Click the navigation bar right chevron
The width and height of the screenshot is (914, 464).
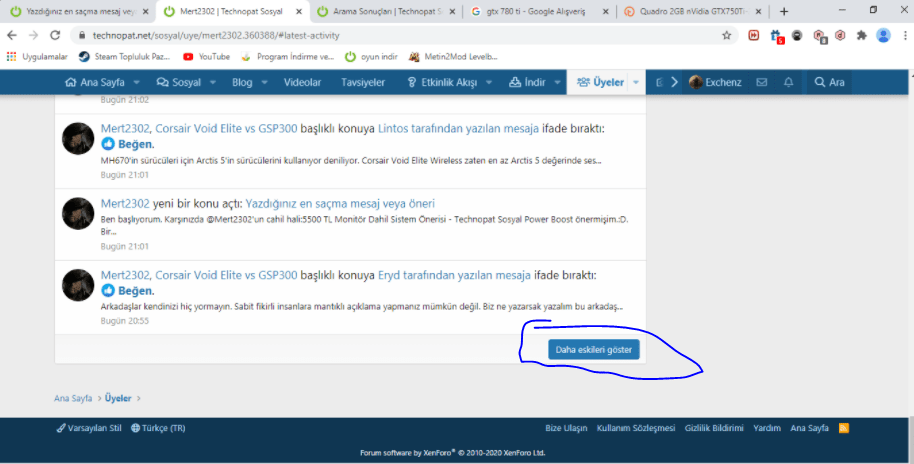point(674,82)
